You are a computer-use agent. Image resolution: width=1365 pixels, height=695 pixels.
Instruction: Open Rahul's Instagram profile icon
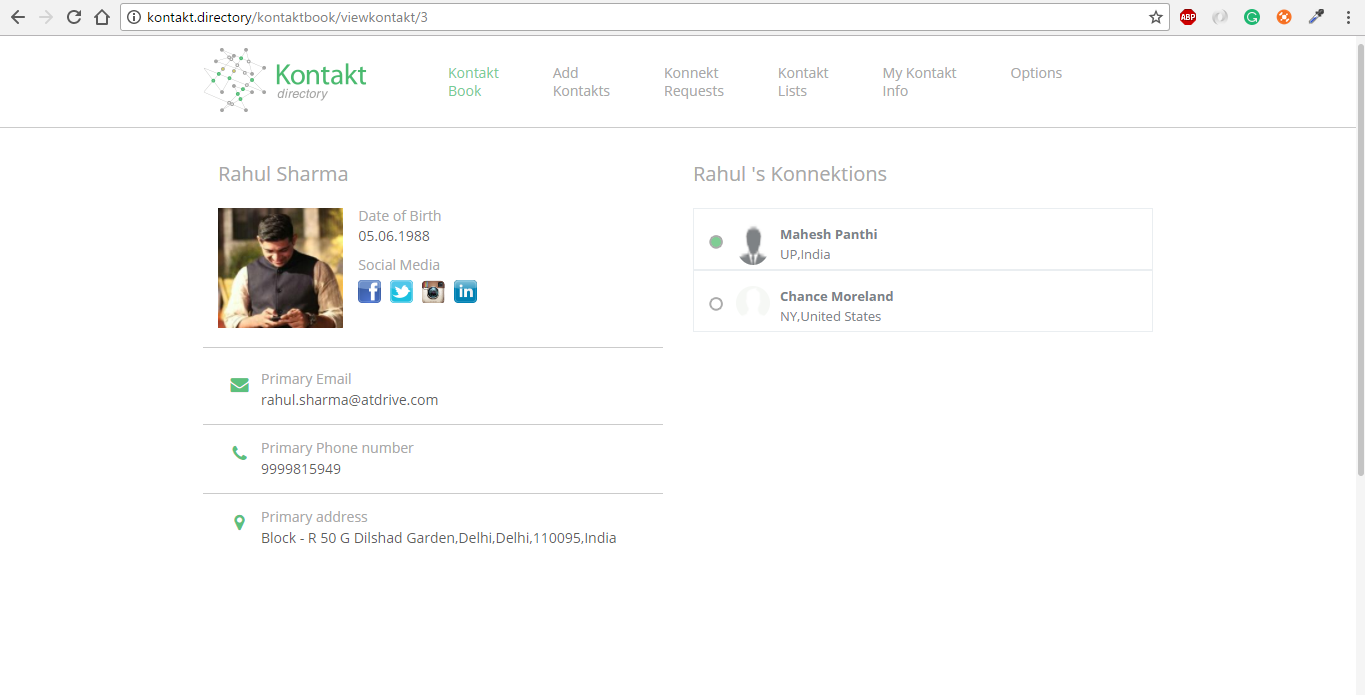point(433,291)
